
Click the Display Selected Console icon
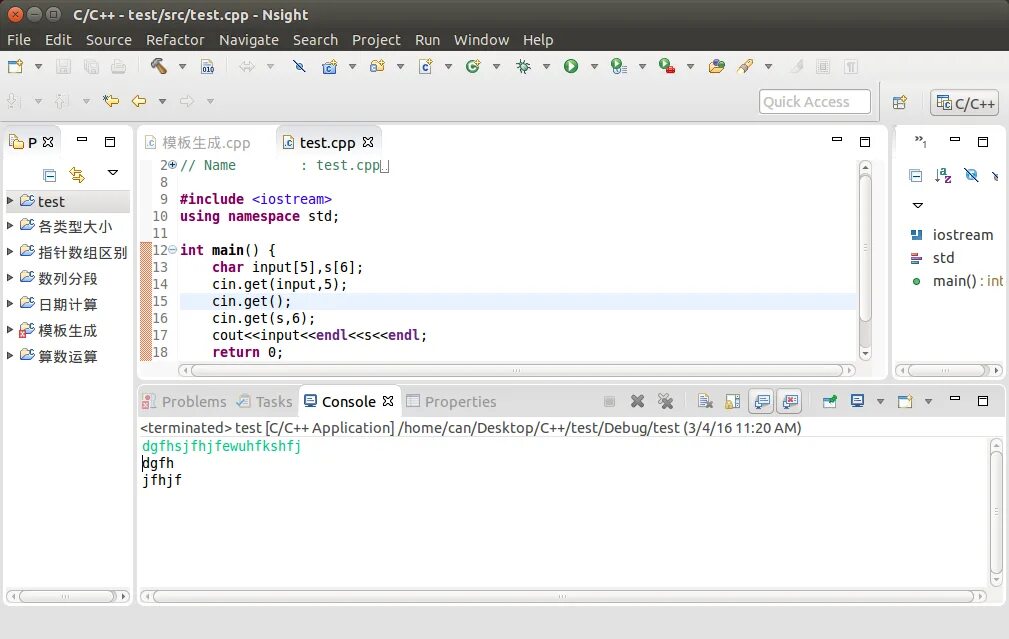click(x=857, y=402)
